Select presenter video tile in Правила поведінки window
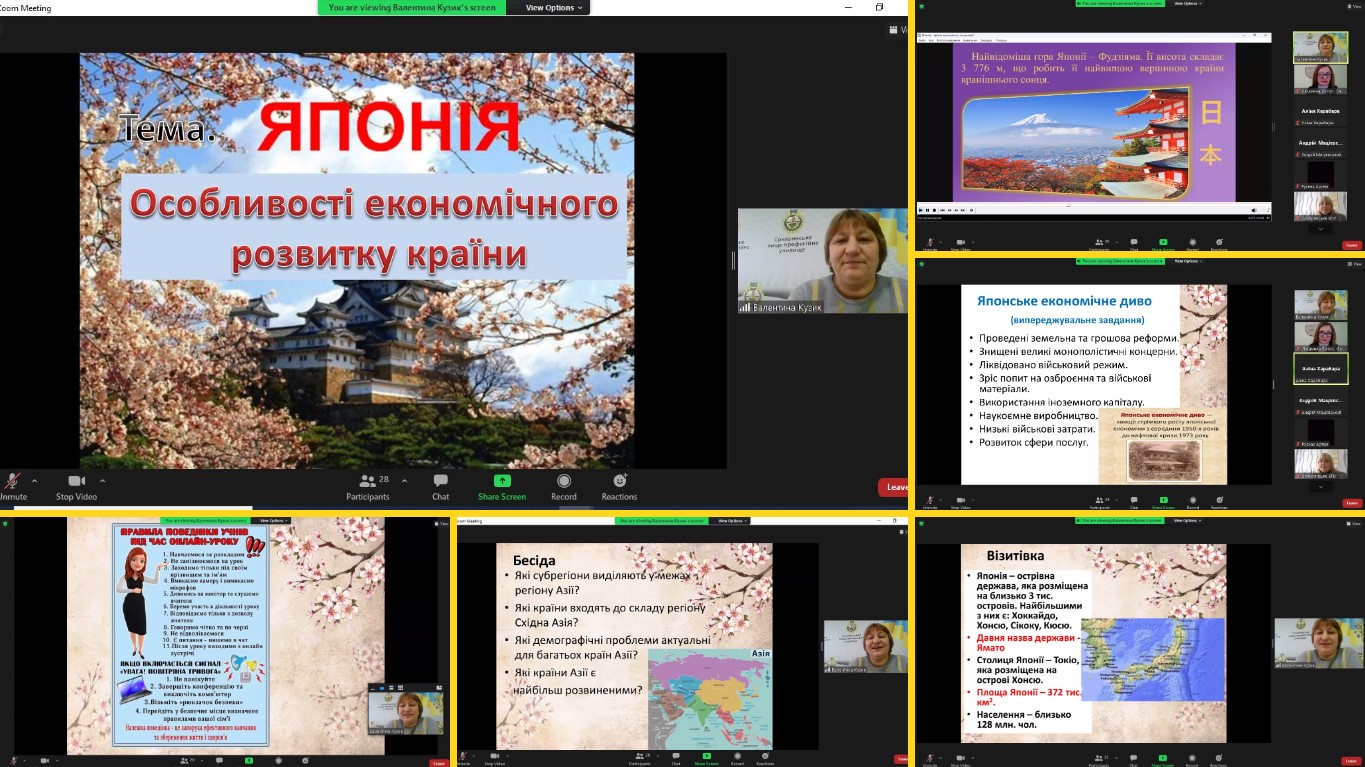Image resolution: width=1365 pixels, height=767 pixels. coord(407,709)
